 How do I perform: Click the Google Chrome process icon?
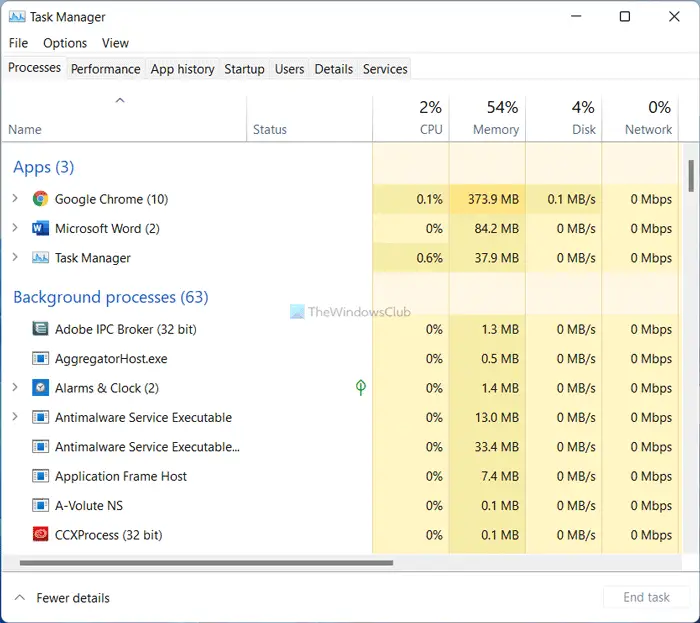[x=40, y=199]
